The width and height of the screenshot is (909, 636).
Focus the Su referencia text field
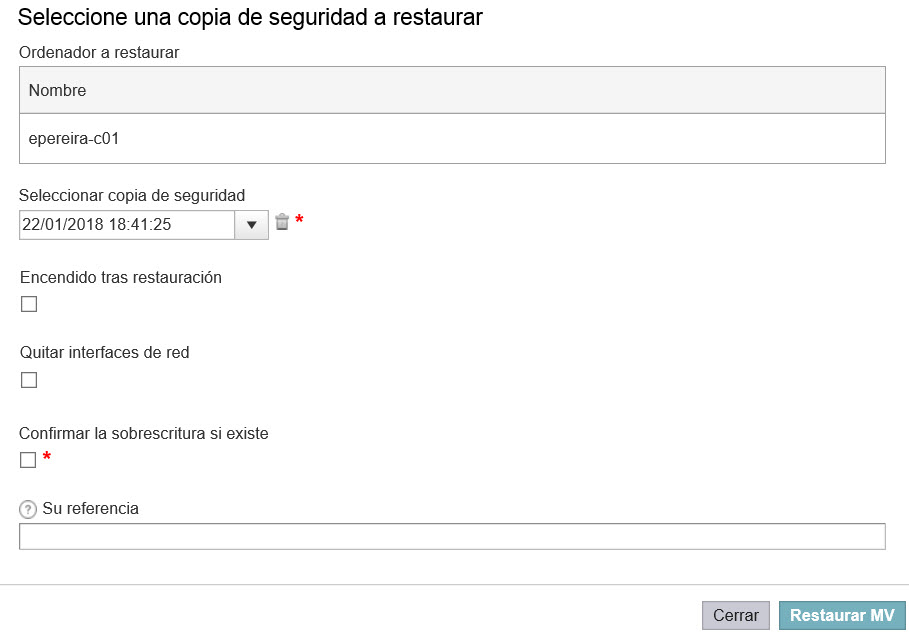[452, 536]
